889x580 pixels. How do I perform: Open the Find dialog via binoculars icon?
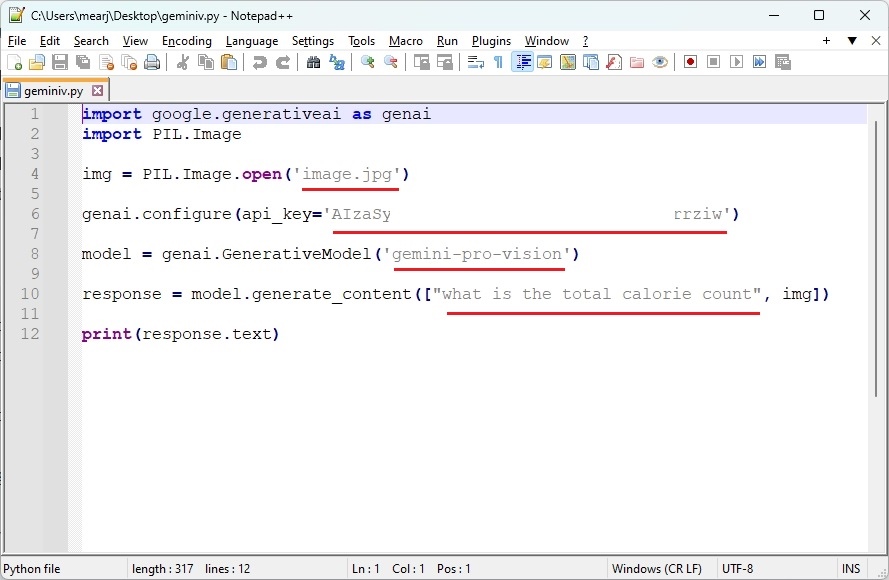(x=313, y=61)
